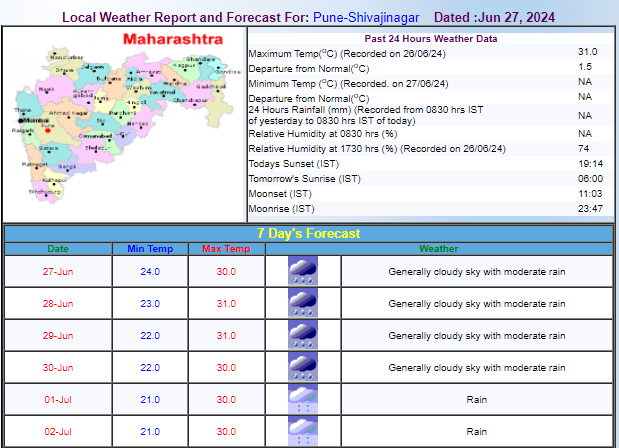
Task: Click the Minimum Temp recorded on 27/06/24 label
Action: (x=349, y=84)
